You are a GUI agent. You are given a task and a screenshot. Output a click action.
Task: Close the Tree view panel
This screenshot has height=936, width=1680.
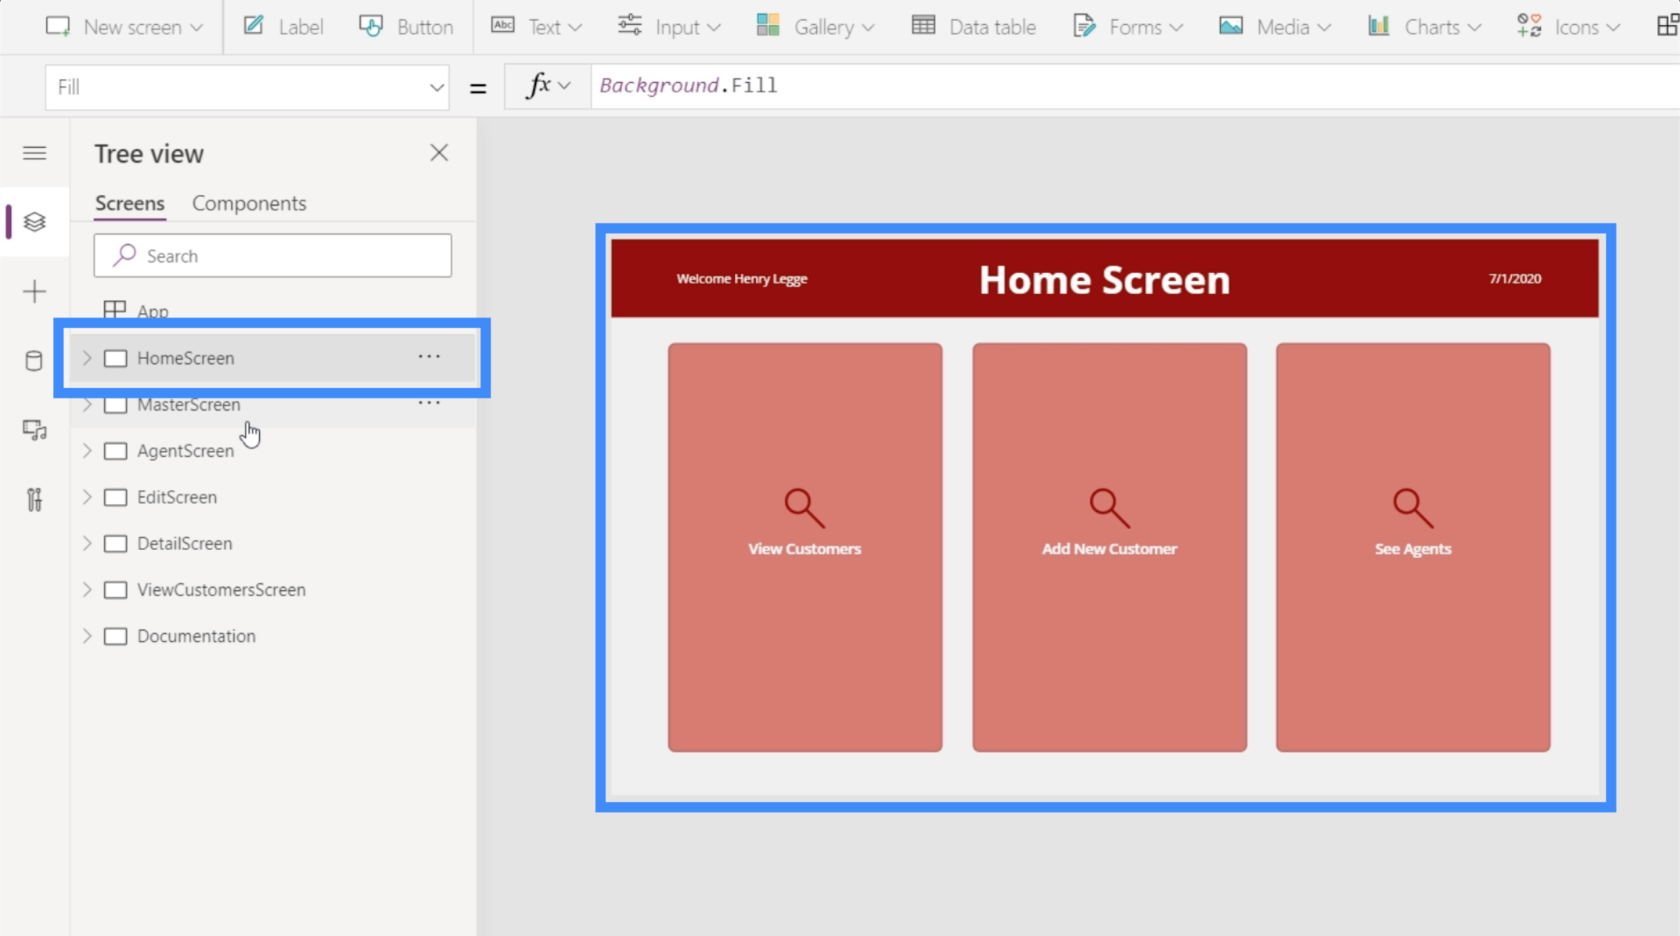click(x=439, y=153)
